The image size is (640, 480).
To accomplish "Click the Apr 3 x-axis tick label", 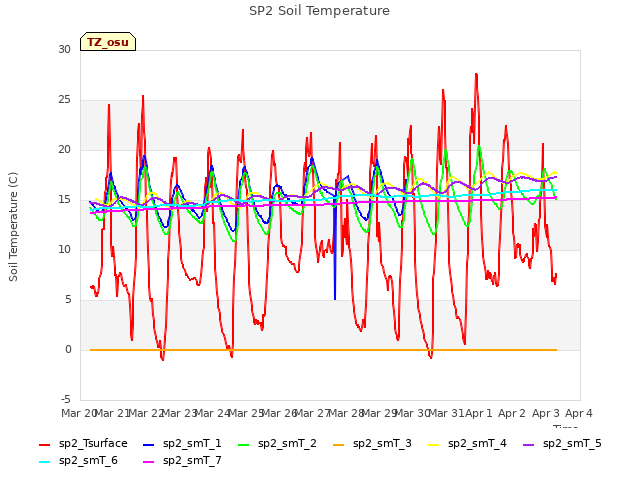I will [x=545, y=413].
